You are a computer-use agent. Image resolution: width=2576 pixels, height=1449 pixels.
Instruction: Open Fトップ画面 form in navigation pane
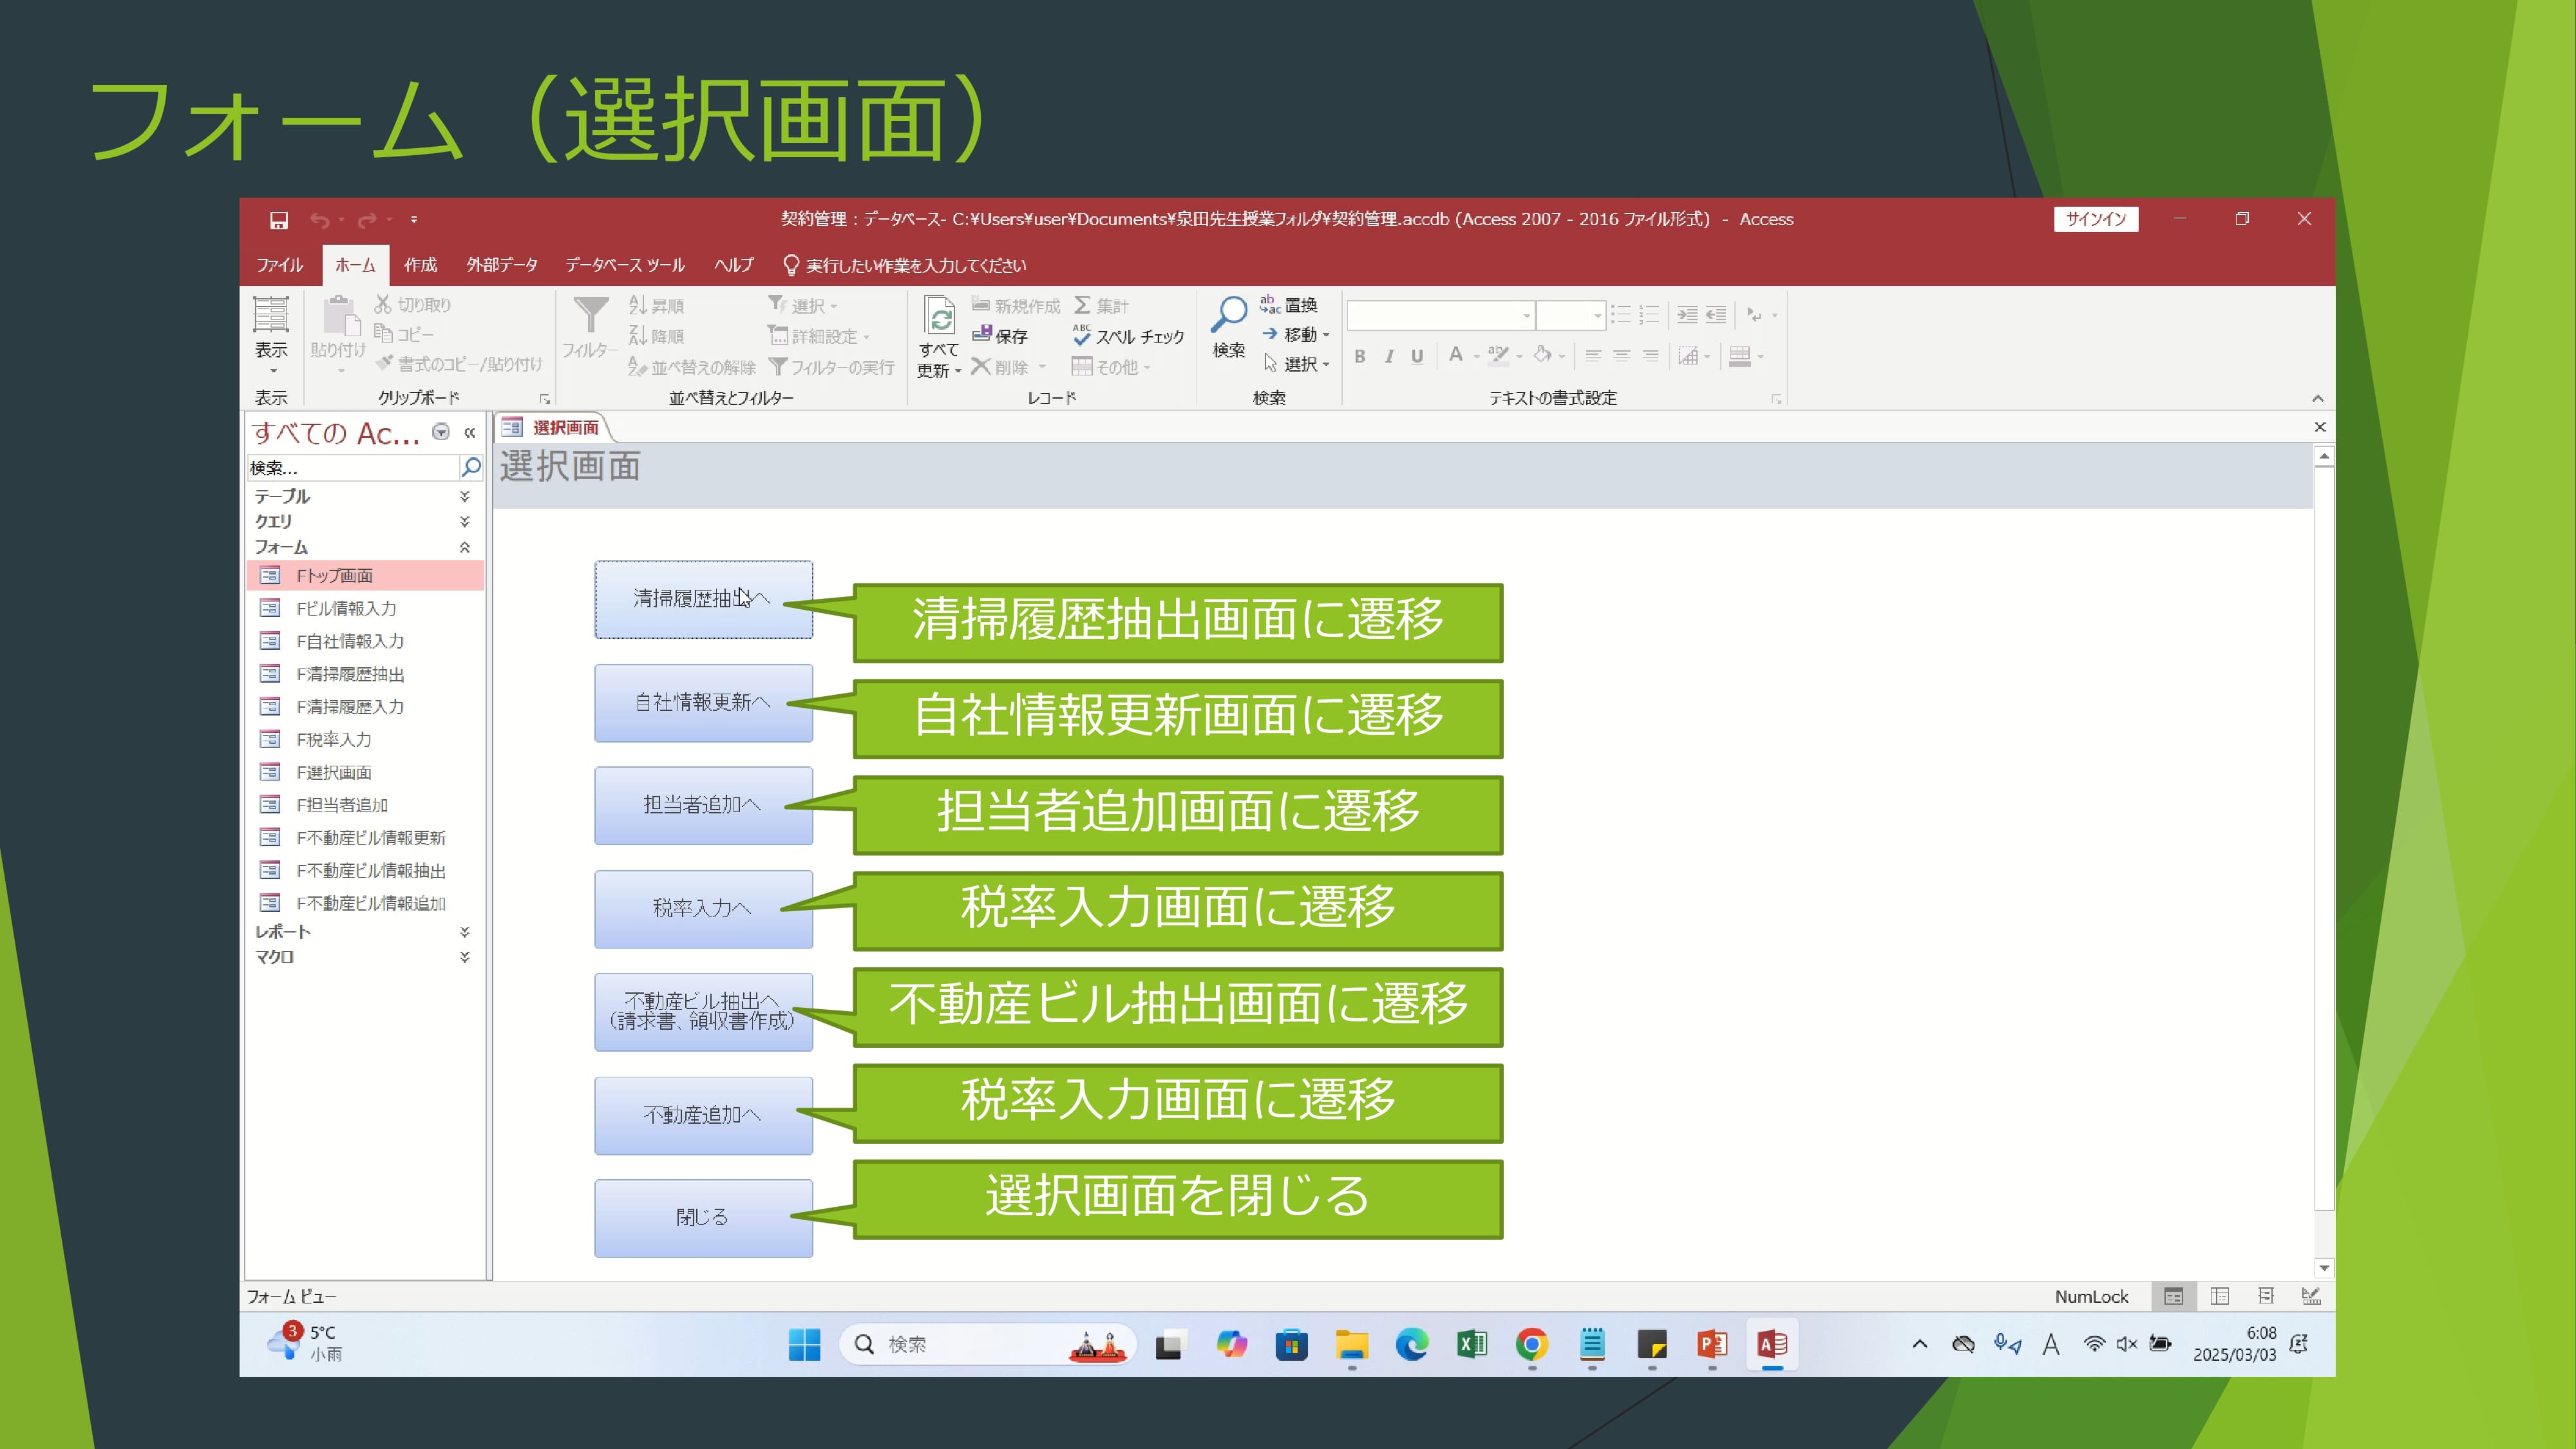pos(365,575)
